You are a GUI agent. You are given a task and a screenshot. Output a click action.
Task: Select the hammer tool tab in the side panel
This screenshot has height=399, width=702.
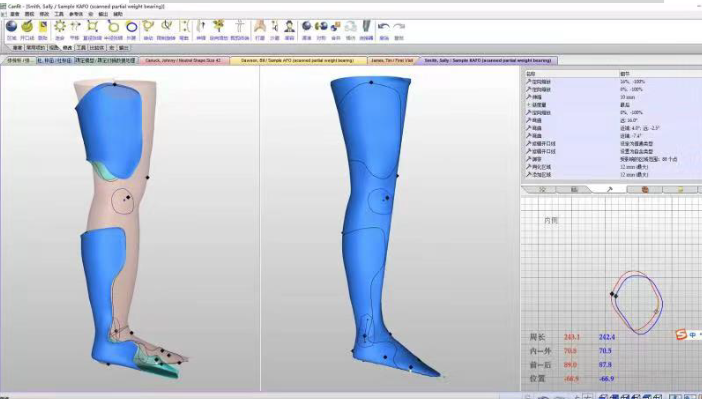pyautogui.click(x=609, y=190)
